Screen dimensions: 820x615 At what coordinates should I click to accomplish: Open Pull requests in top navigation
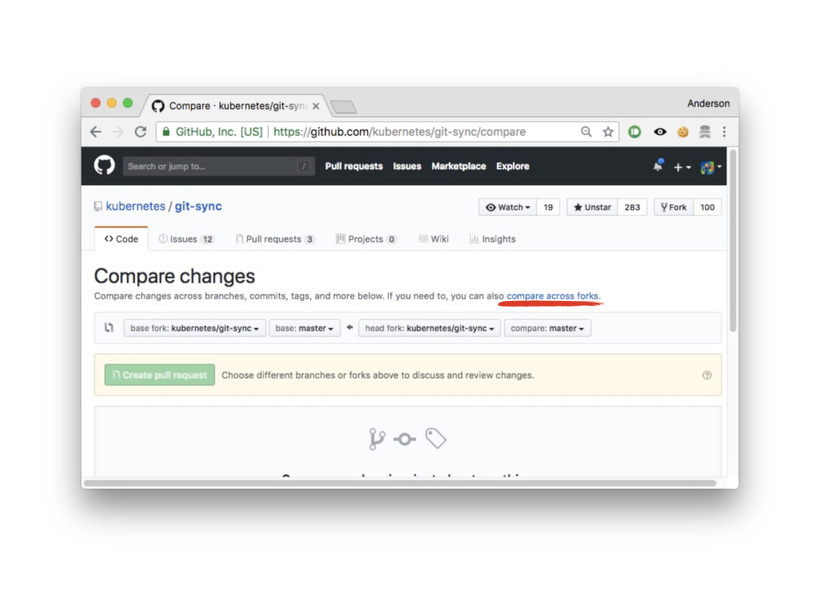point(354,166)
